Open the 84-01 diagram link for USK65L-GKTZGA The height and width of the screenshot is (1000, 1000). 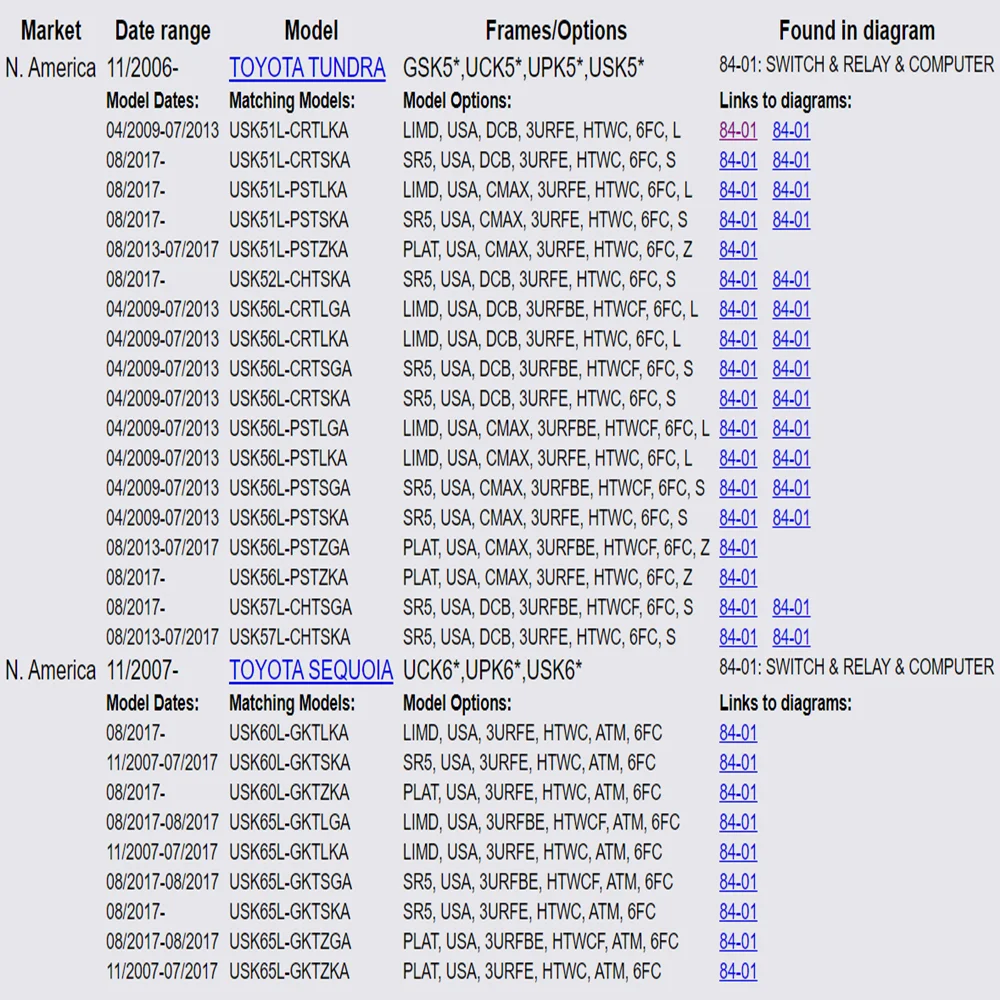(738, 941)
